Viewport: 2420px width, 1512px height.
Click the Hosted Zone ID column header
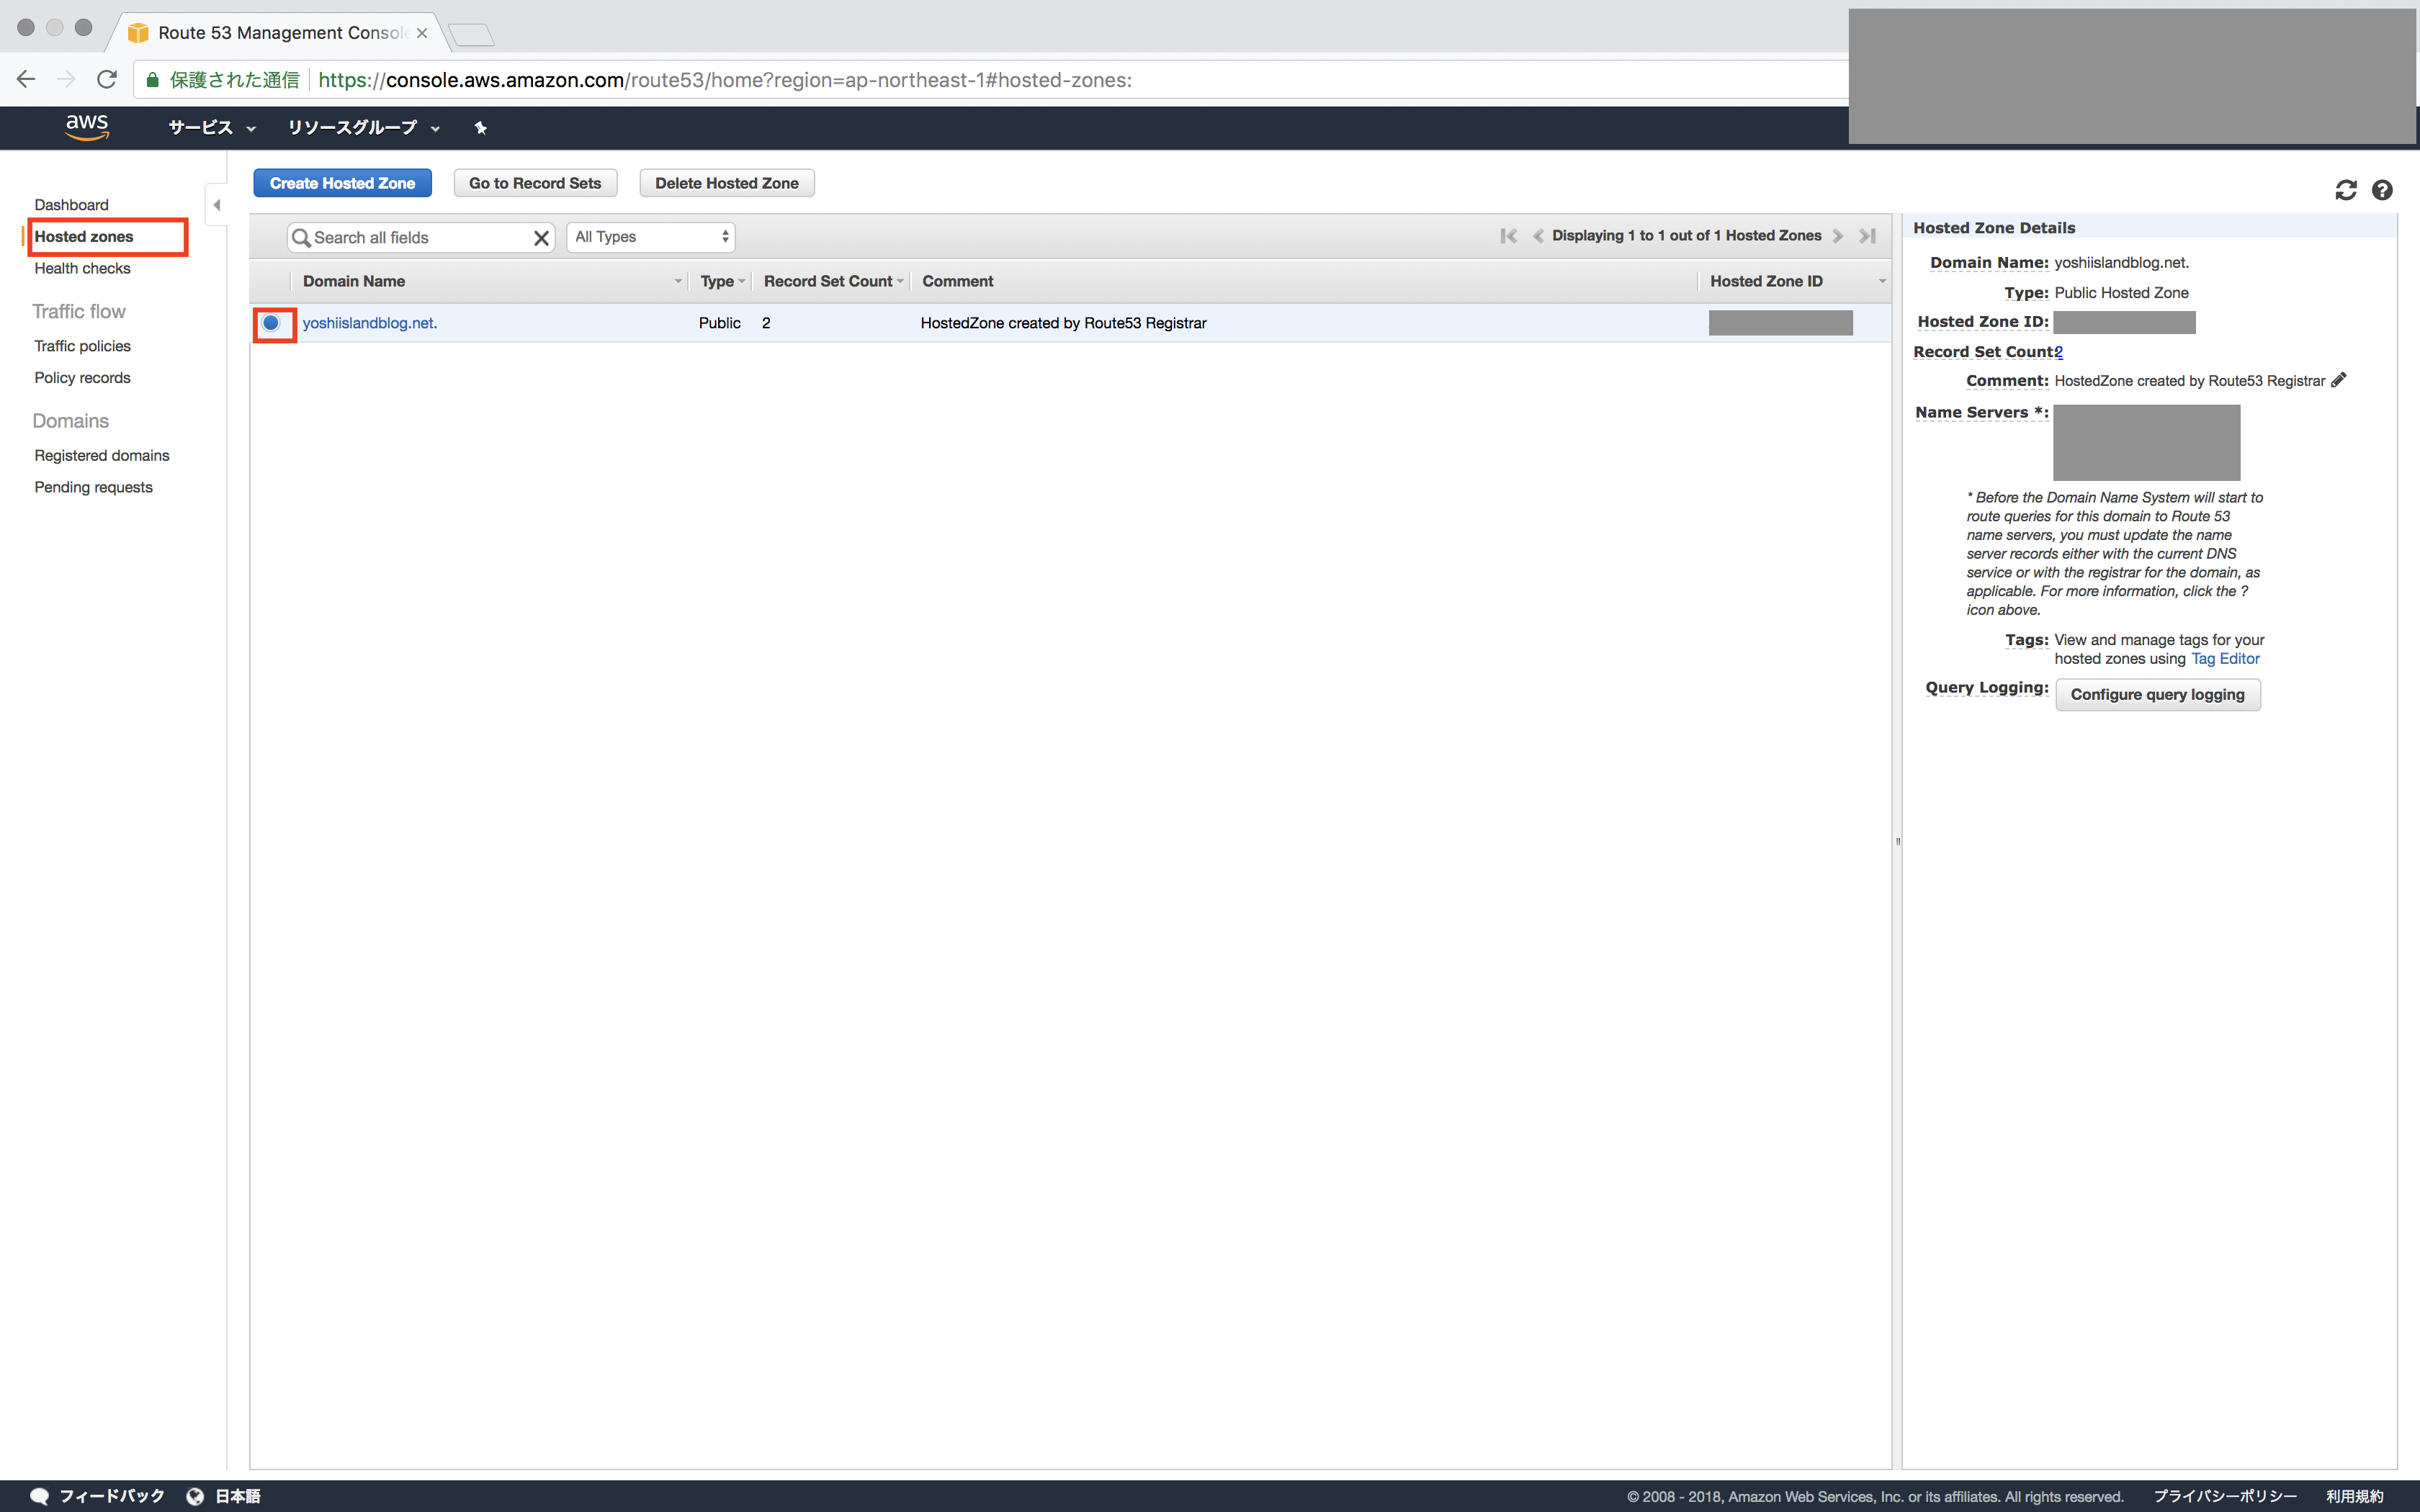tap(1766, 282)
